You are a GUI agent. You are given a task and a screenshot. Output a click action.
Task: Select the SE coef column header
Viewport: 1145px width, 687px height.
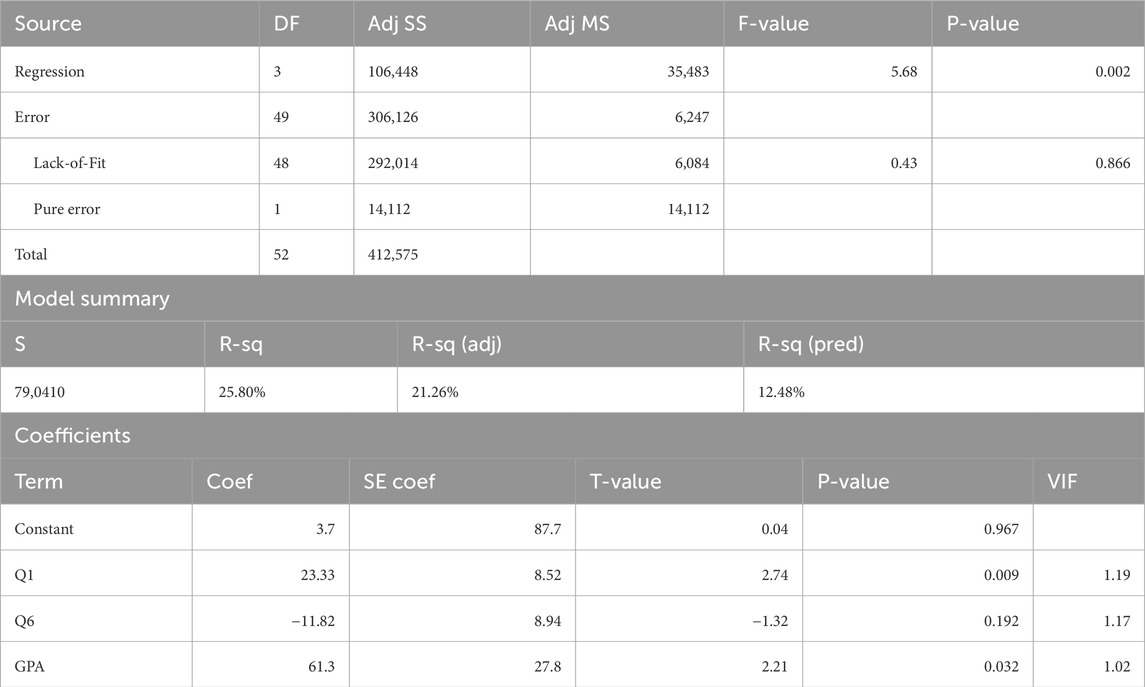point(399,481)
